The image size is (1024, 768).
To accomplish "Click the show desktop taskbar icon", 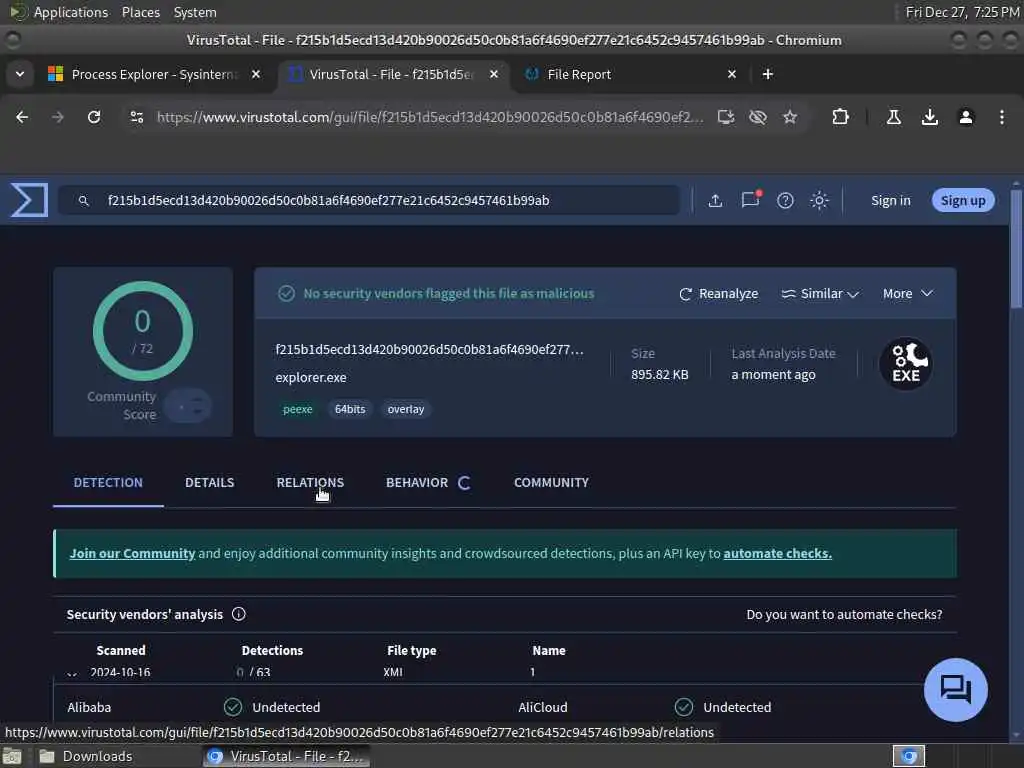I will point(12,756).
